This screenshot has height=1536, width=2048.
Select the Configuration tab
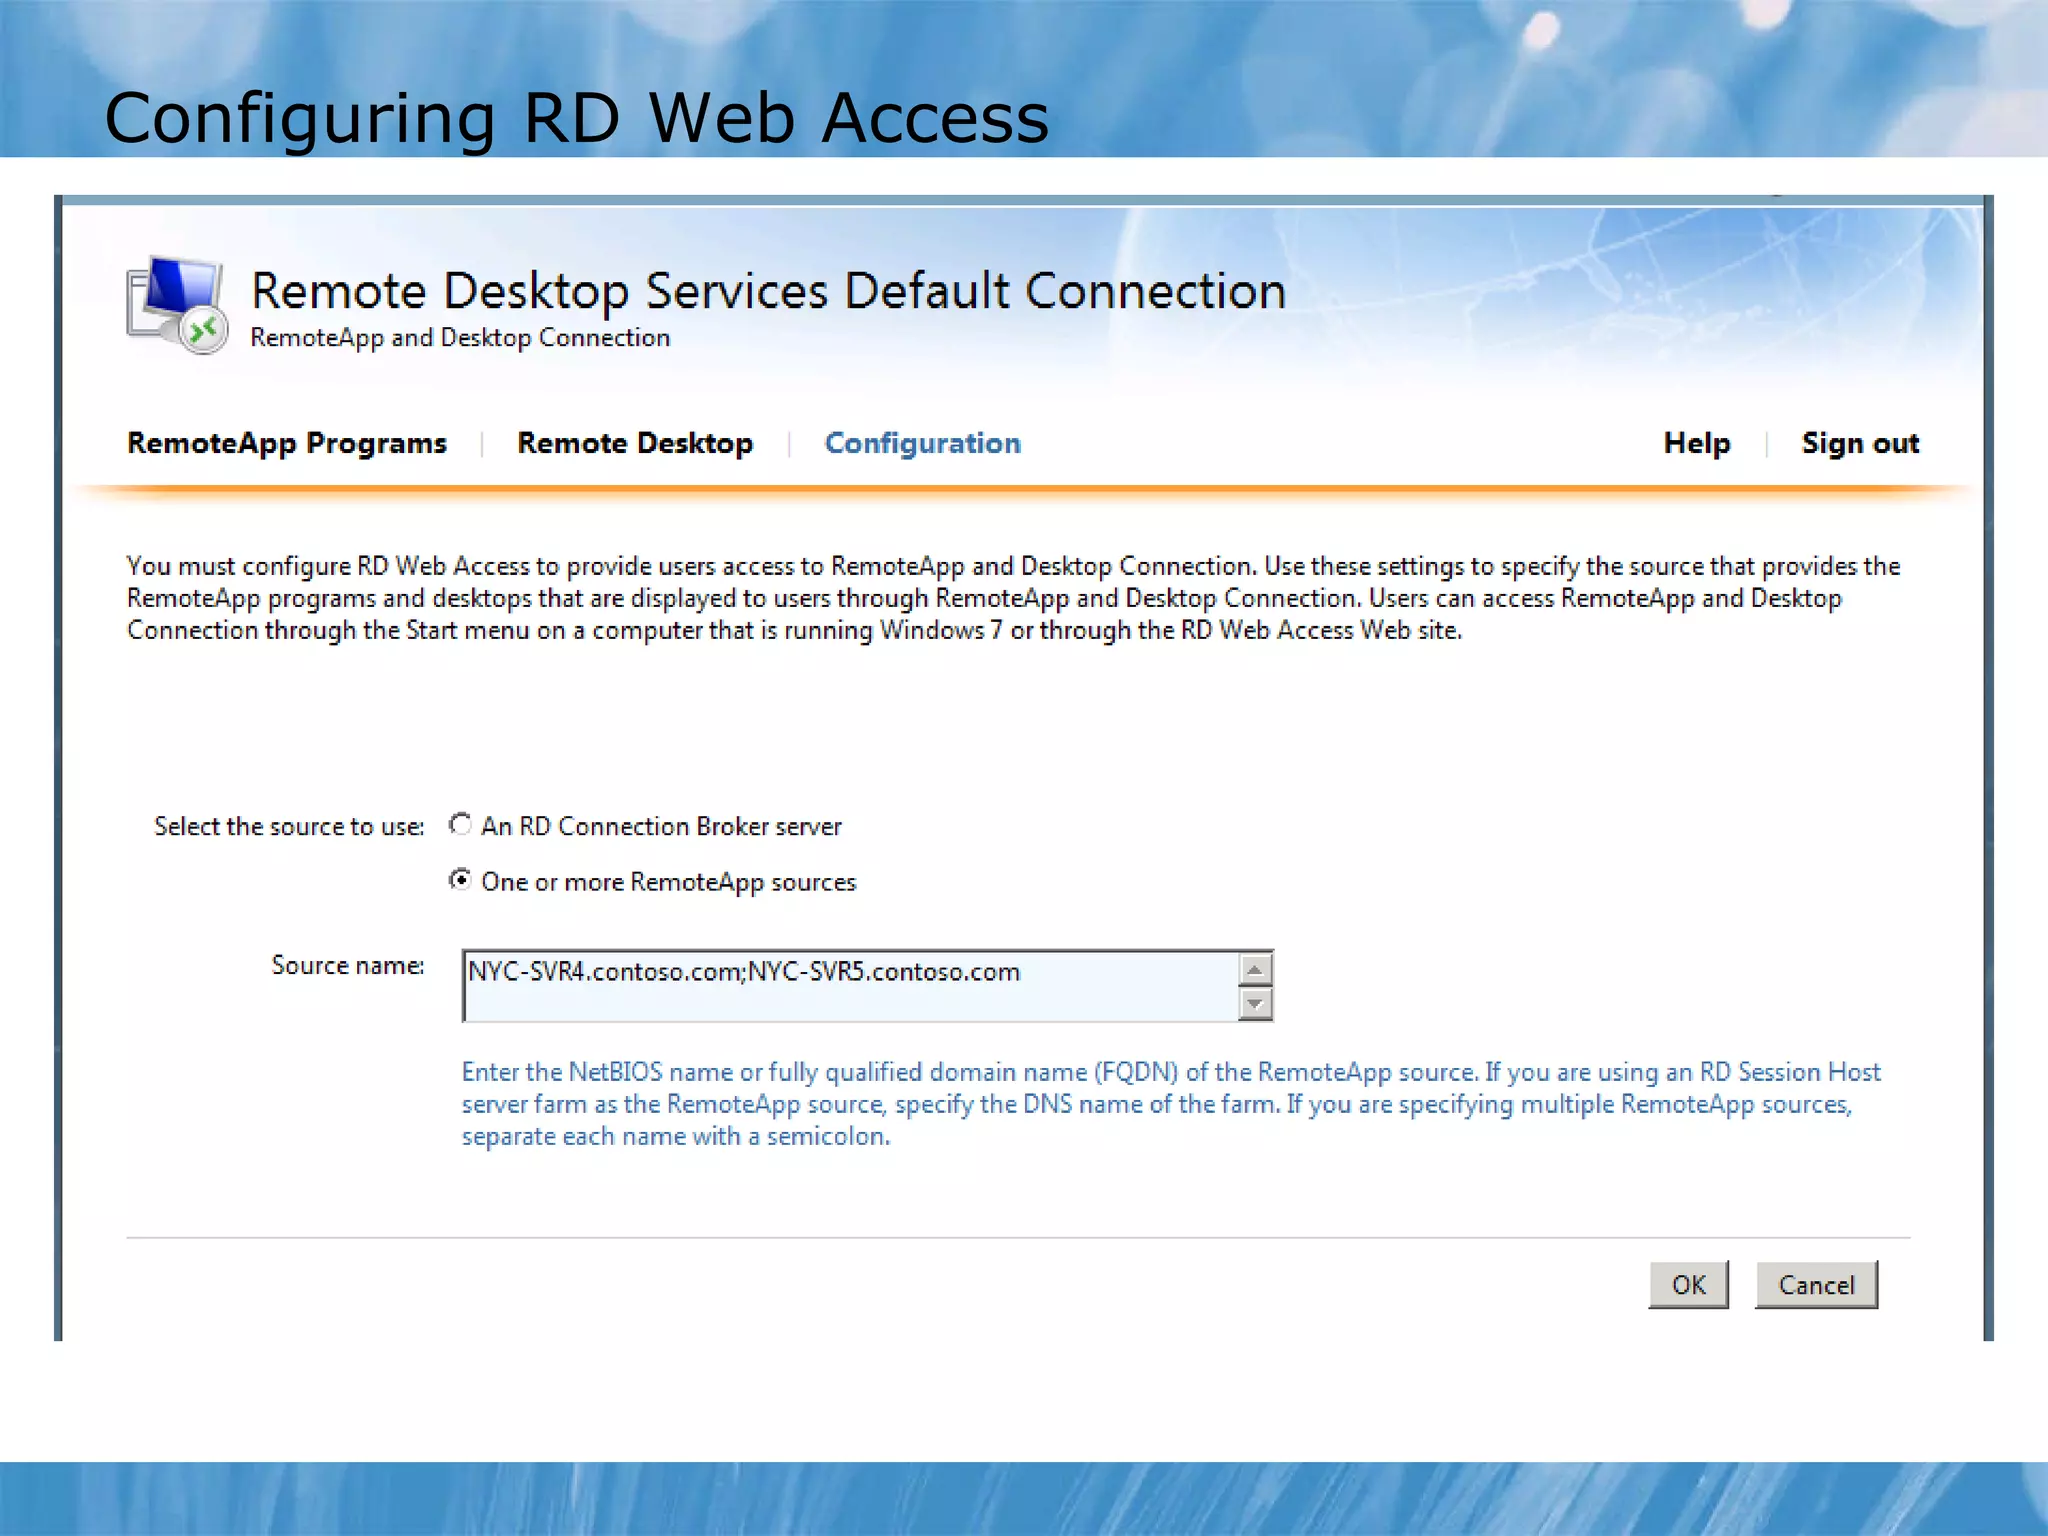point(922,443)
